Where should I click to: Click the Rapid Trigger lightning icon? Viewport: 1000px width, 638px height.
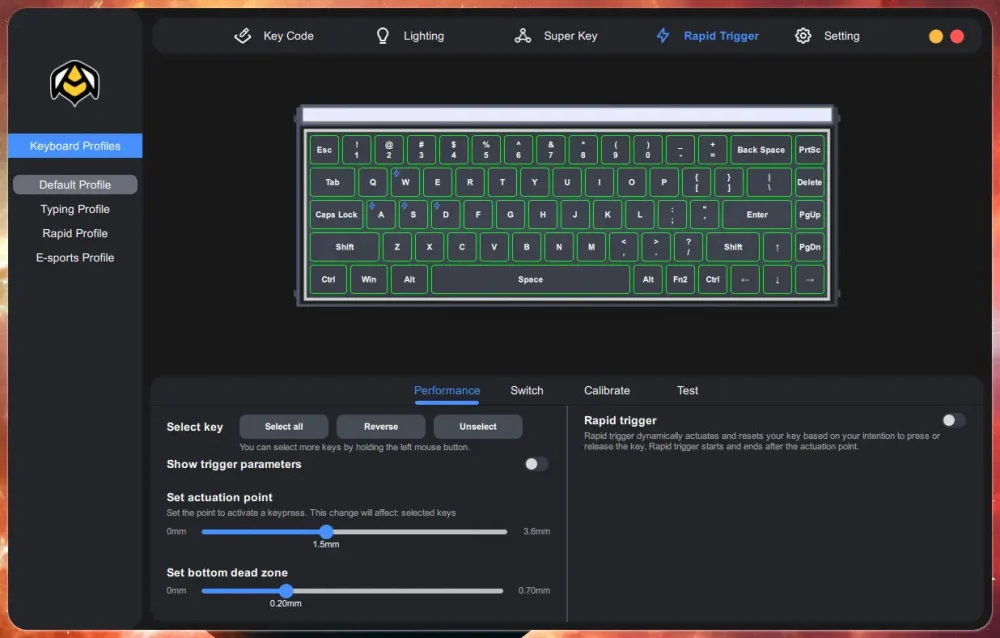click(663, 36)
